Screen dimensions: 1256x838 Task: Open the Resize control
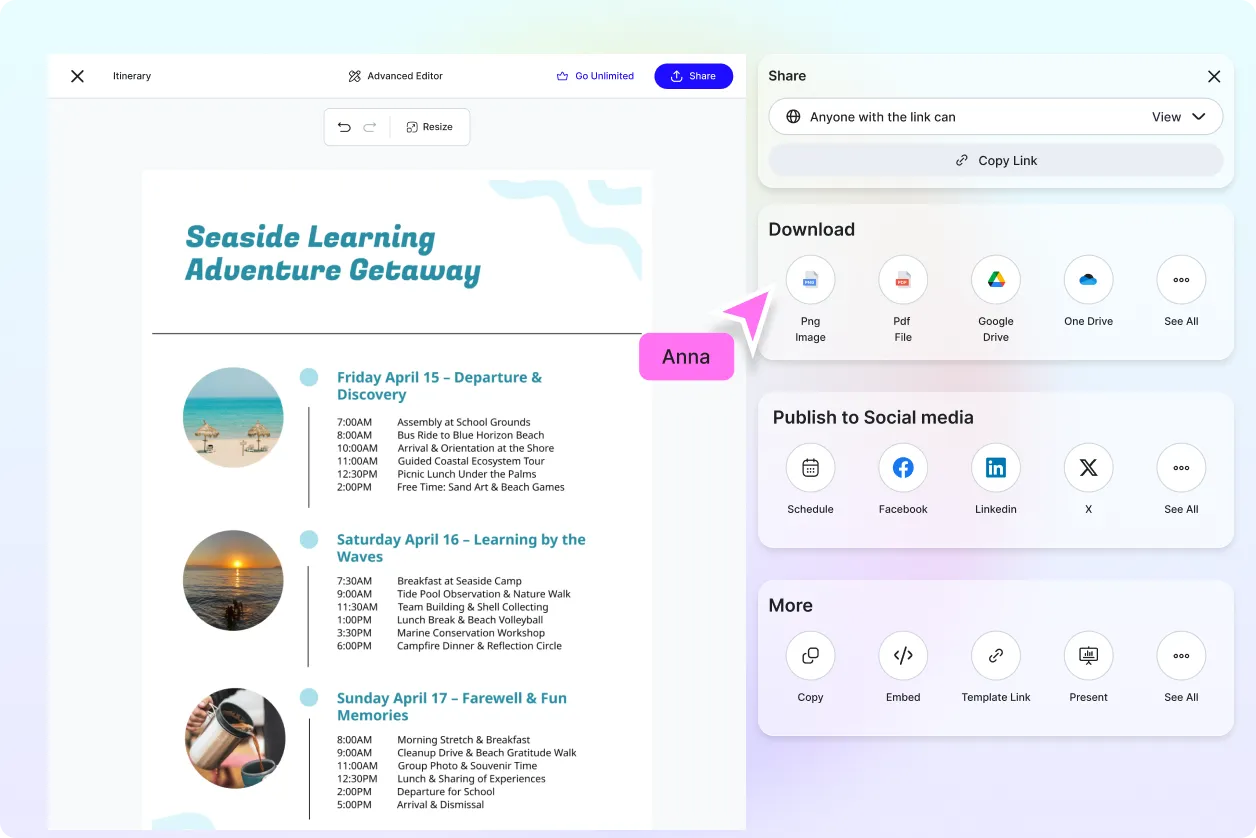(430, 127)
